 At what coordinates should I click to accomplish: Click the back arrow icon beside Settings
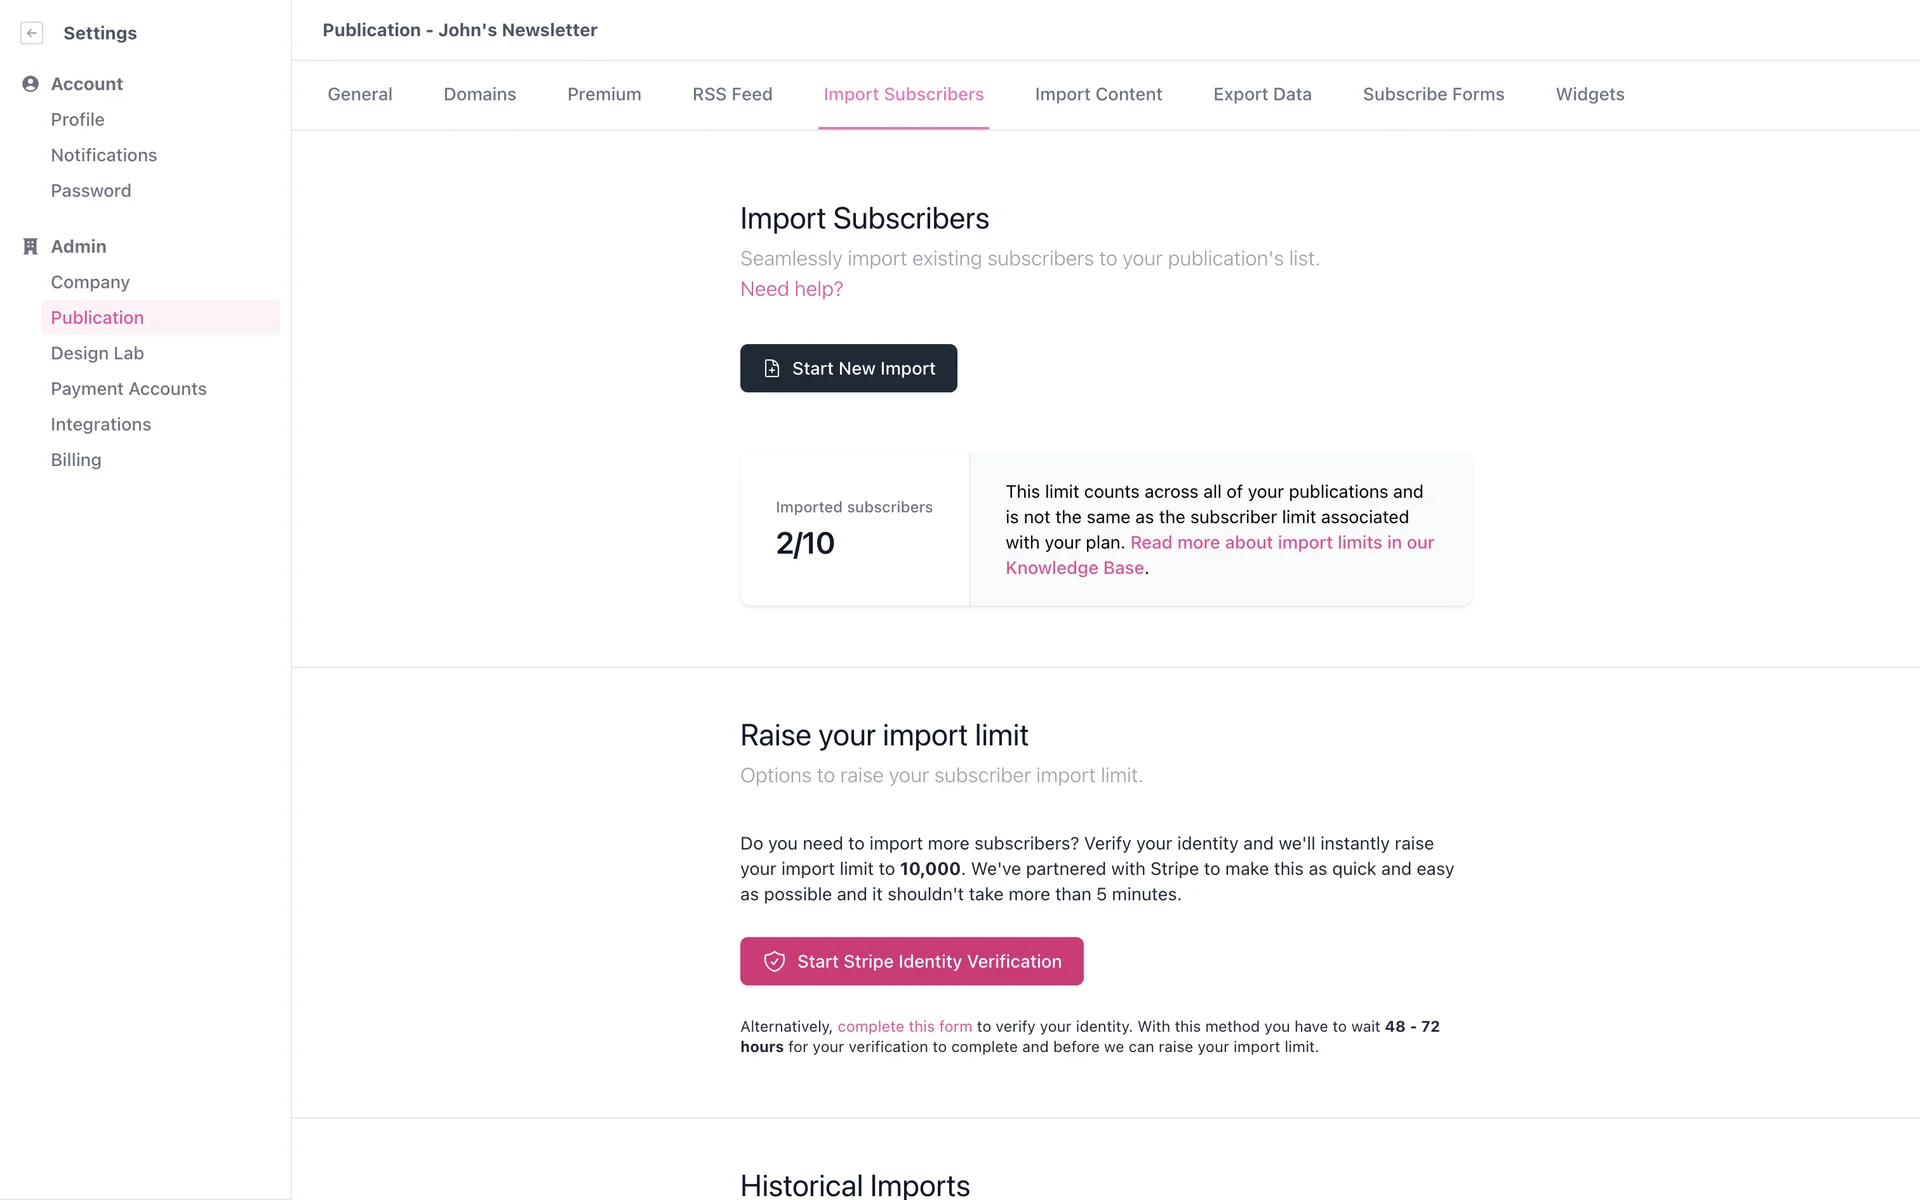click(x=32, y=33)
